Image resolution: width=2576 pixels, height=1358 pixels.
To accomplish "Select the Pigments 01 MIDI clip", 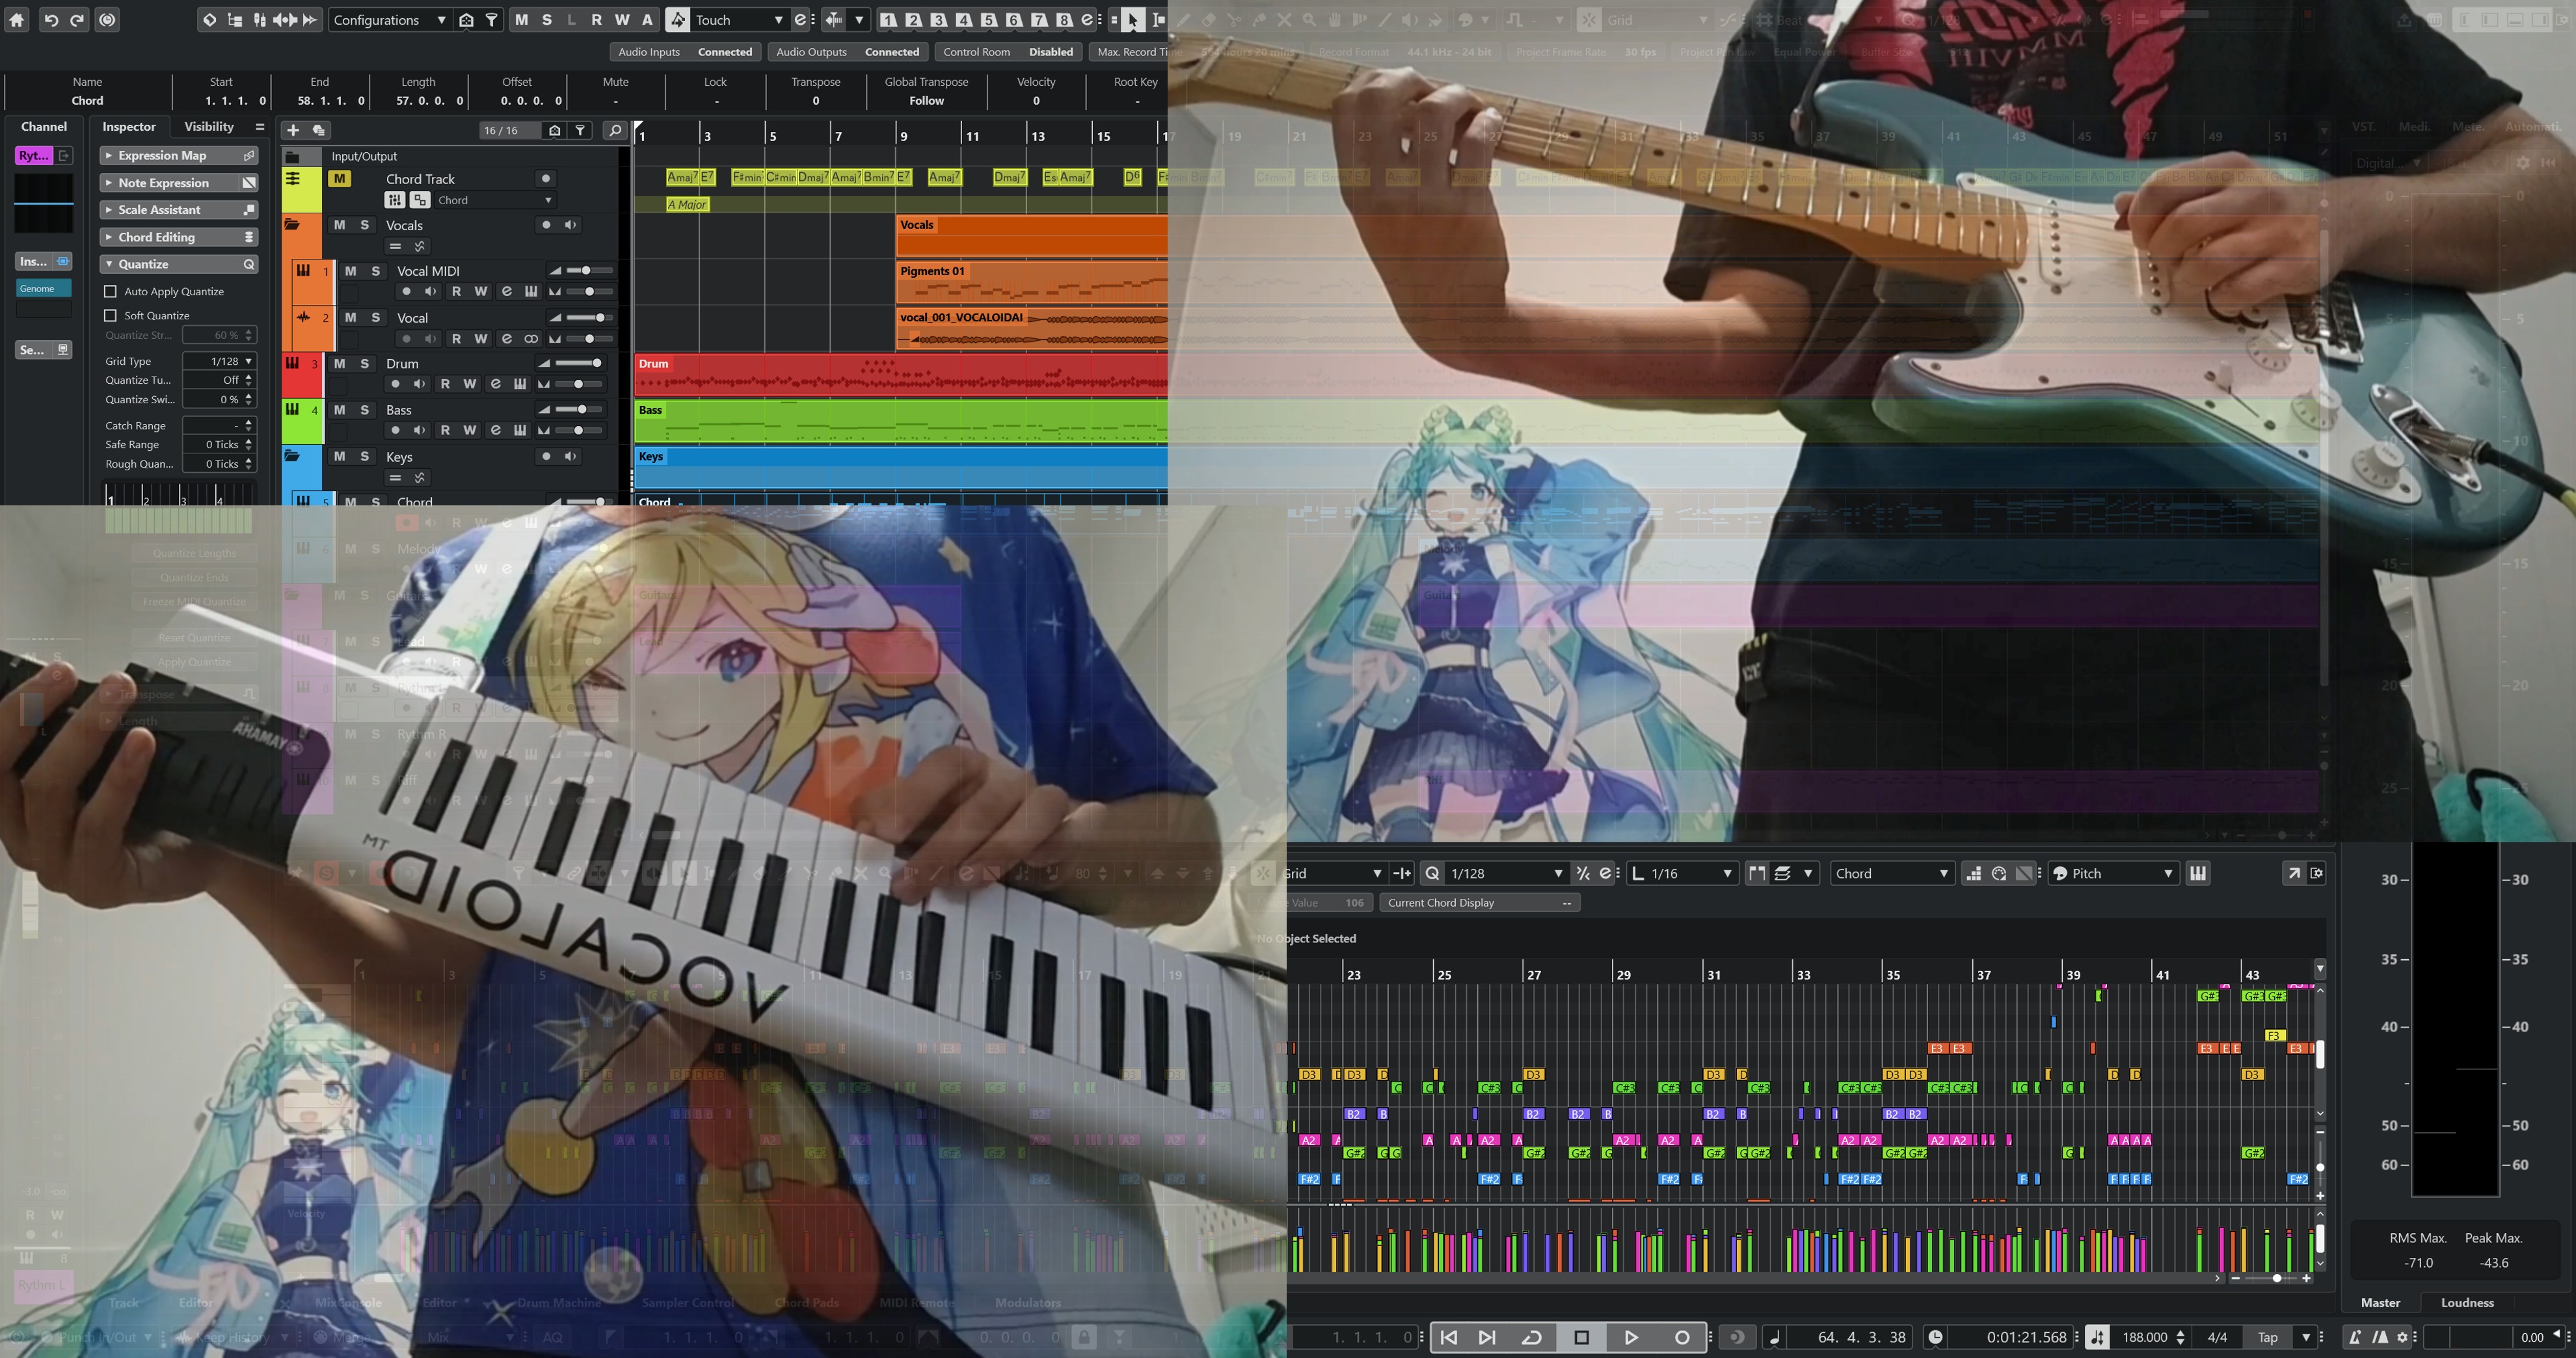I will point(1032,284).
